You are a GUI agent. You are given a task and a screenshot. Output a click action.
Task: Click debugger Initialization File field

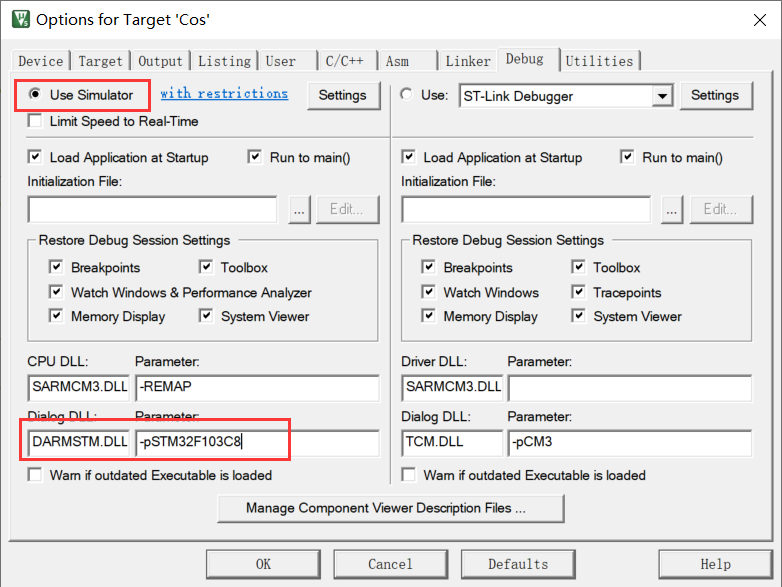coord(526,209)
